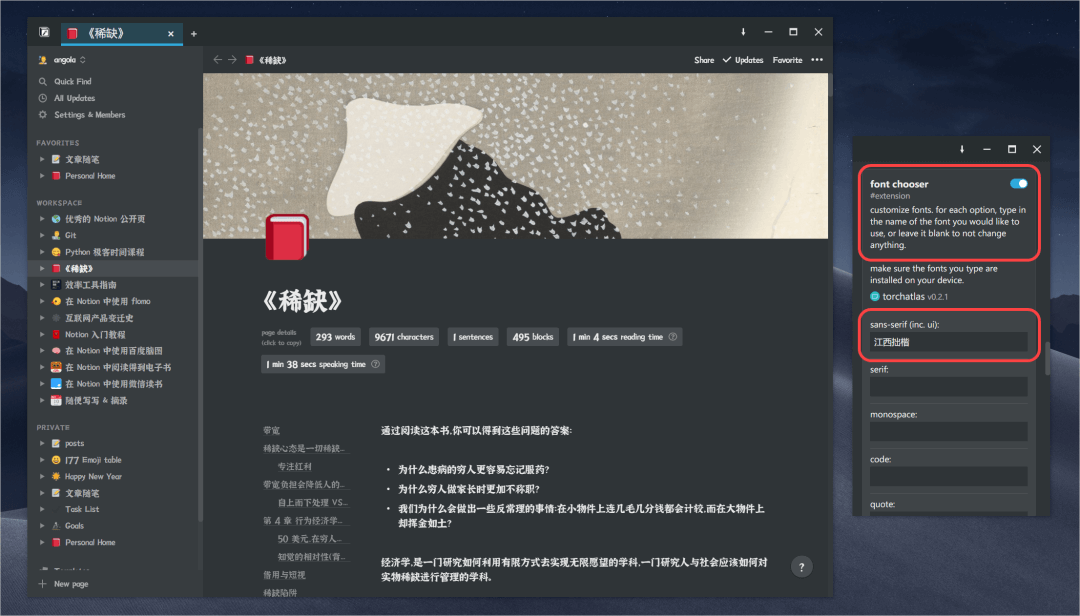Click reading time info question mark
This screenshot has width=1080, height=616.
pos(673,337)
